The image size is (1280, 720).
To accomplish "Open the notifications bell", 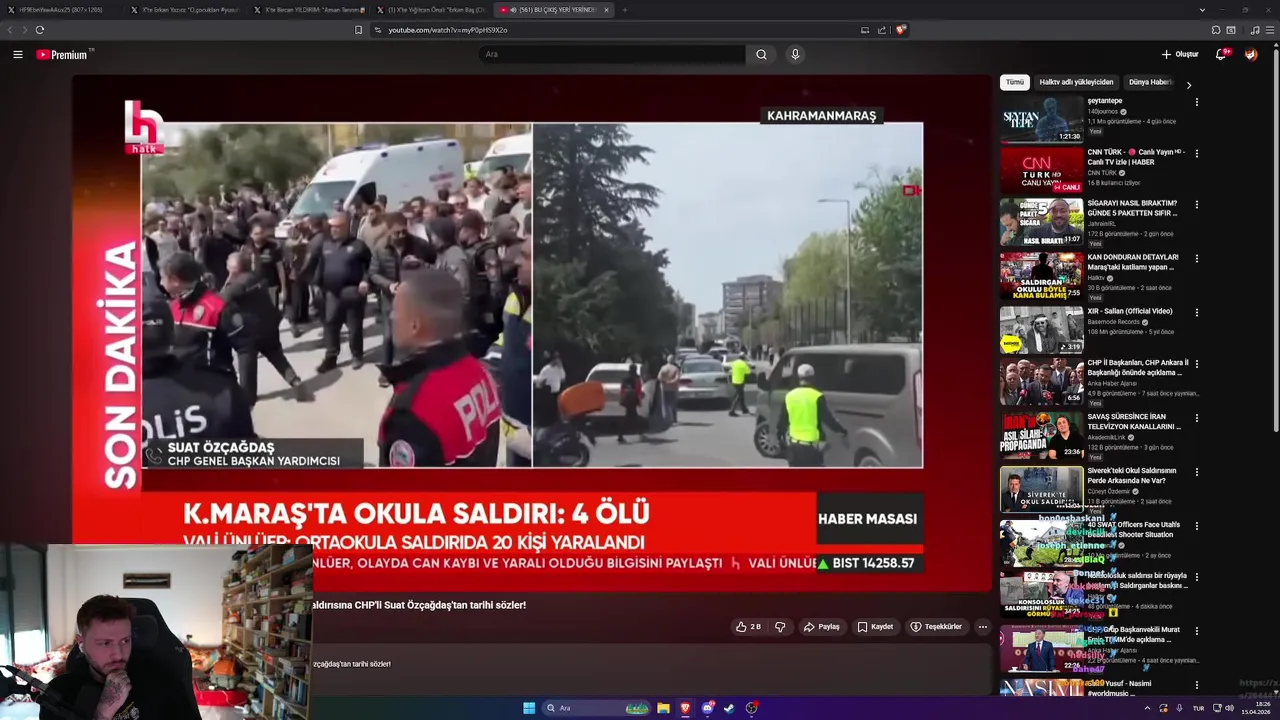I will pyautogui.click(x=1221, y=54).
